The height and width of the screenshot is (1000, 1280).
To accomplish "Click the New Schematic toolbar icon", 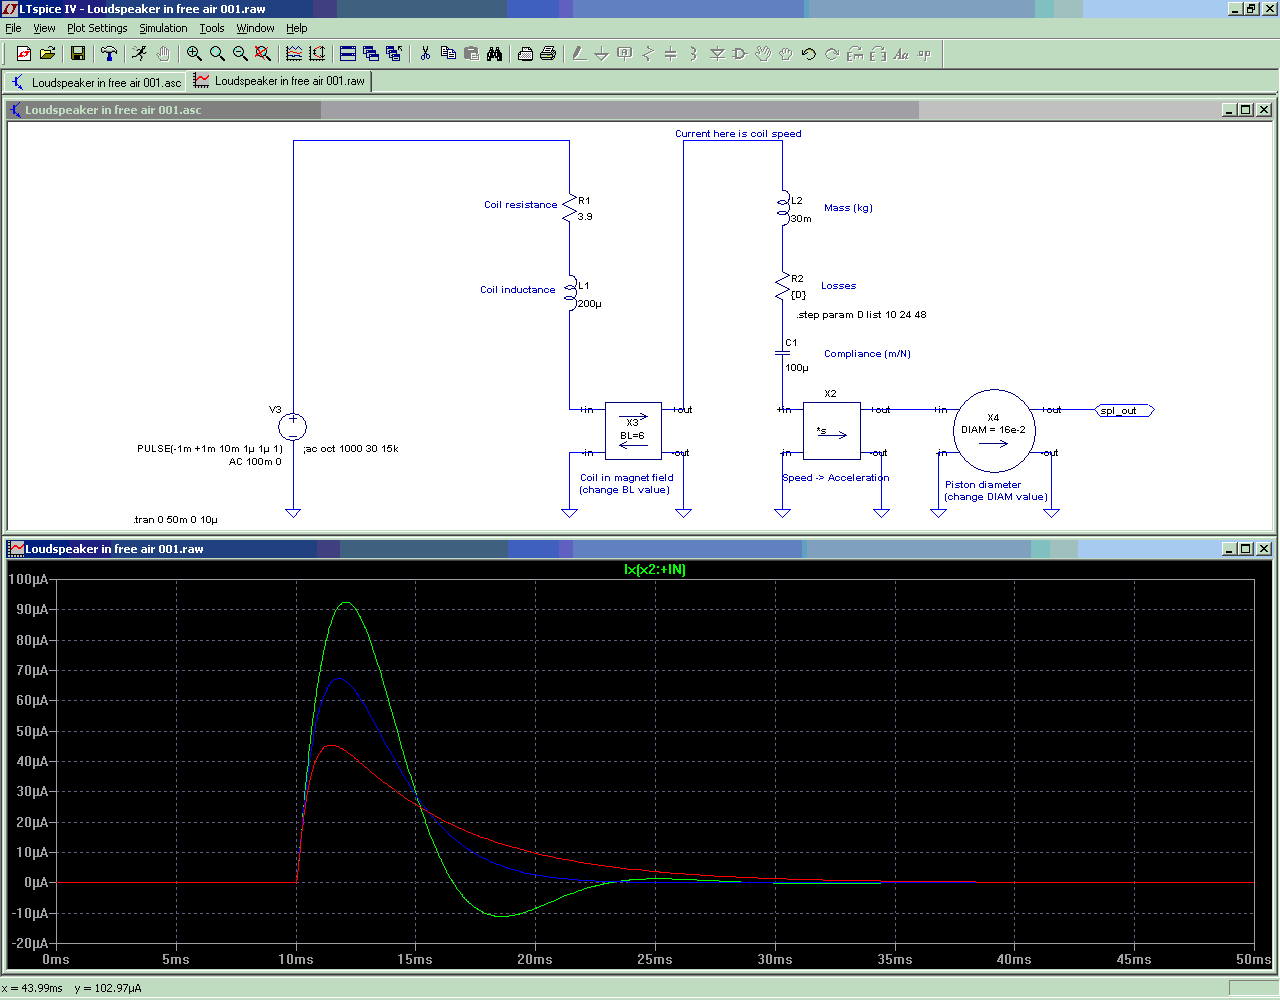I will coord(24,54).
